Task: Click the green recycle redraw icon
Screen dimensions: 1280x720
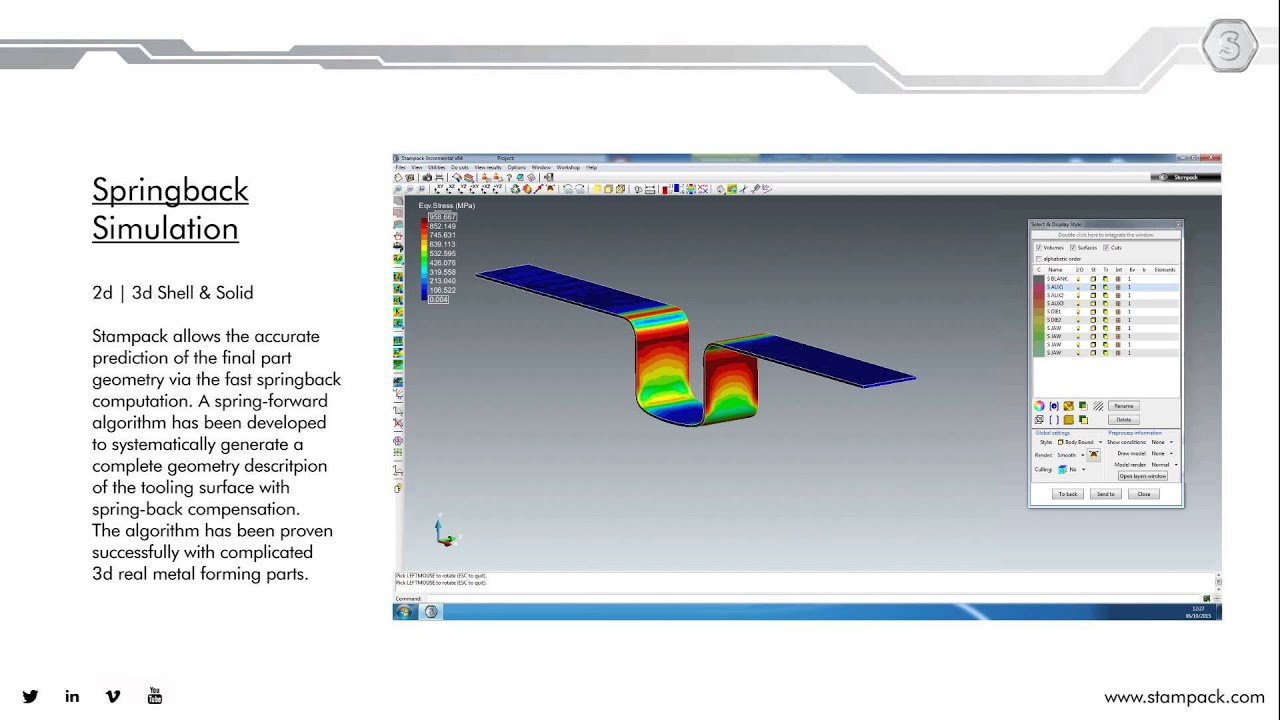Action: tap(516, 189)
